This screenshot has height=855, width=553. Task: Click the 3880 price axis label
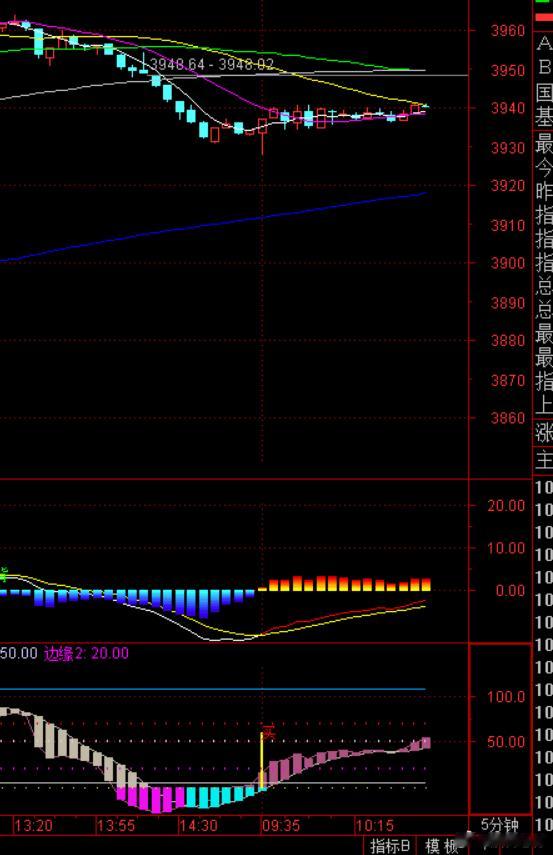(507, 340)
